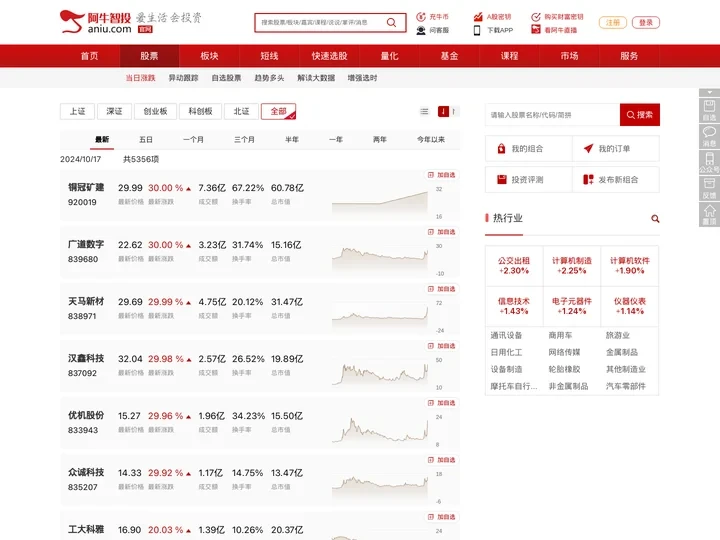This screenshot has width=720, height=540.
Task: Click the 置顶 home sidebar icon
Action: coord(709,214)
